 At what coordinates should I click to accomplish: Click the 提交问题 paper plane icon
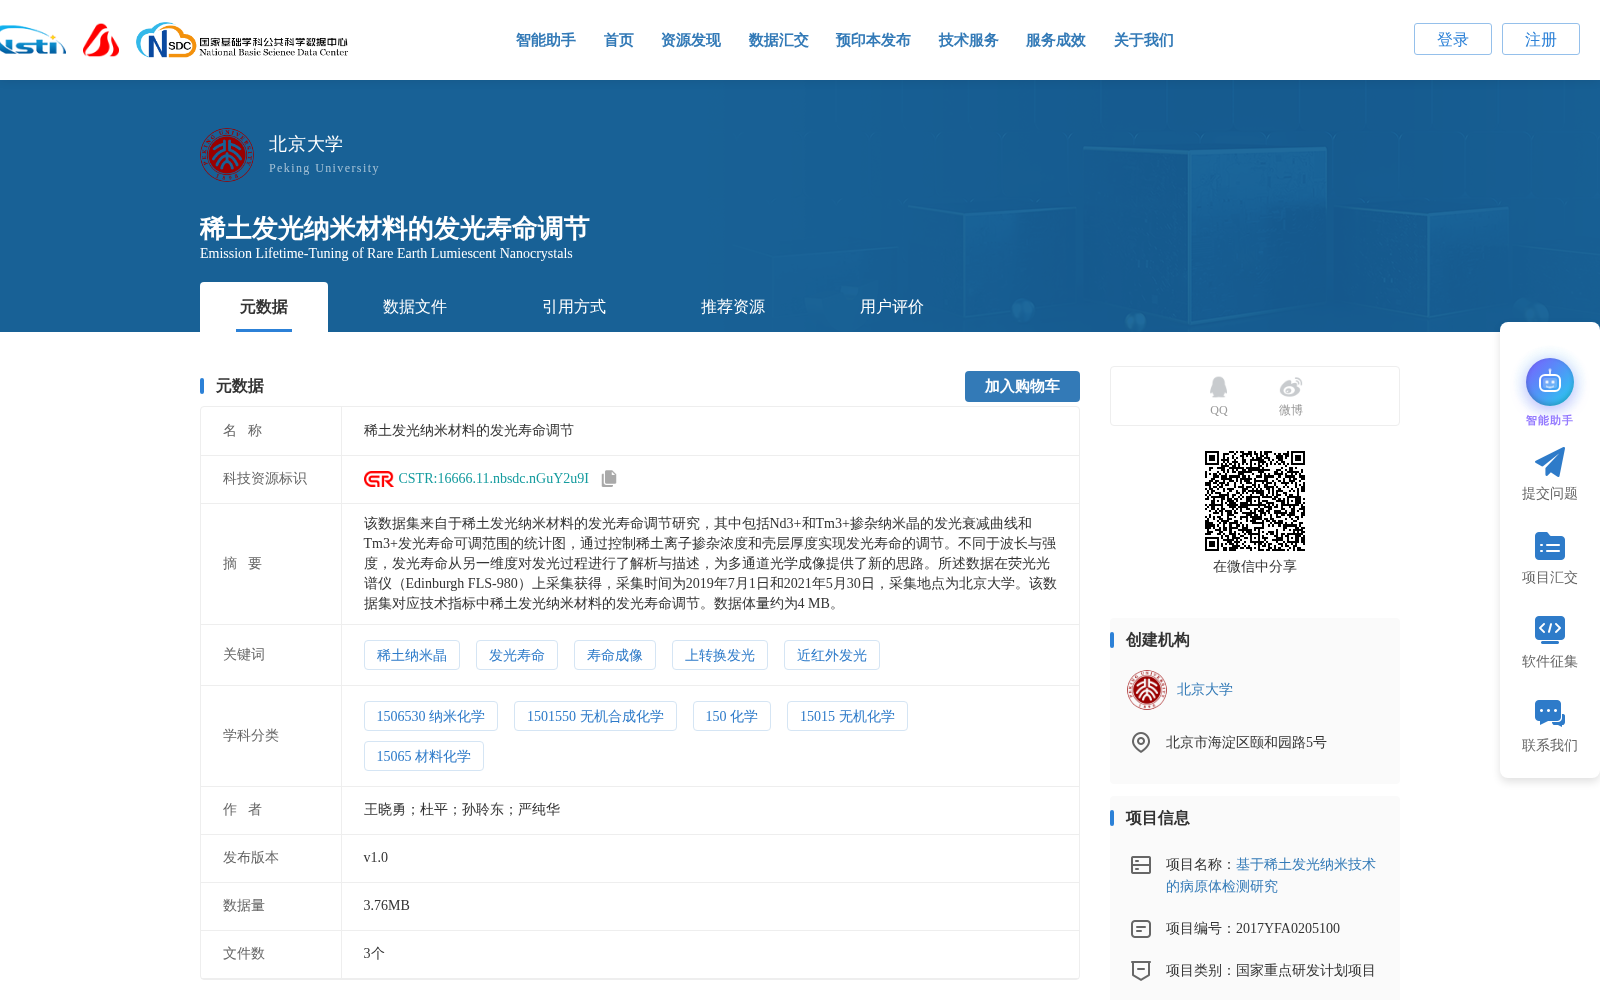pyautogui.click(x=1550, y=462)
